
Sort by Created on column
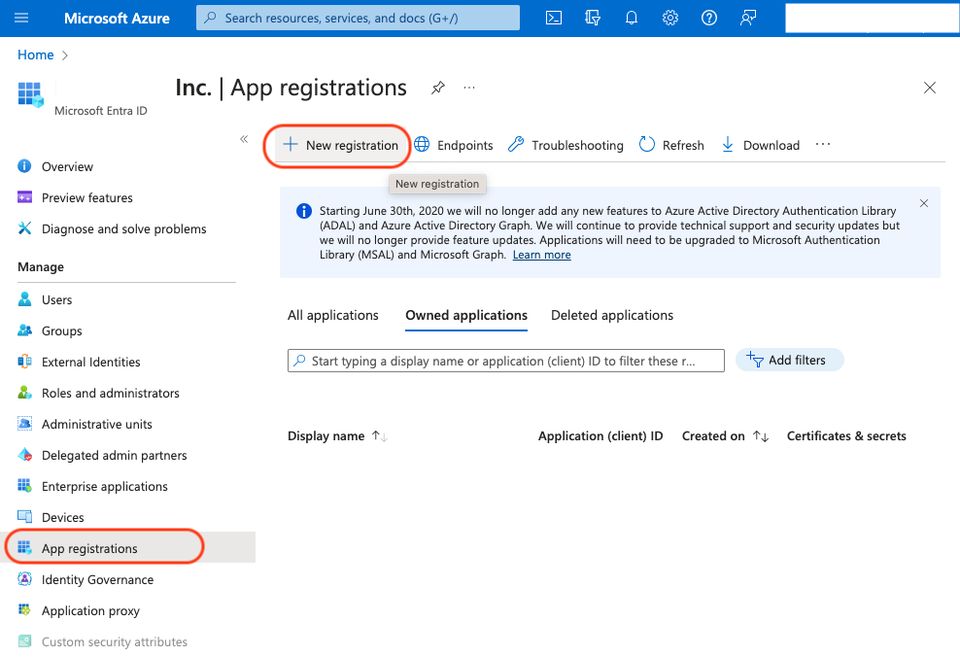click(x=760, y=437)
